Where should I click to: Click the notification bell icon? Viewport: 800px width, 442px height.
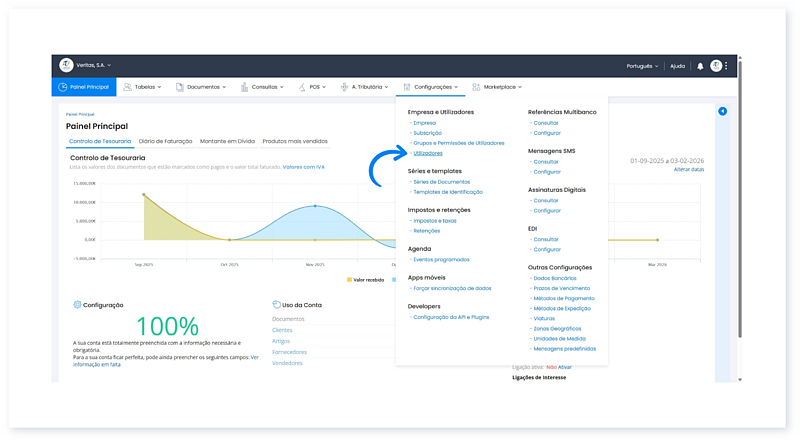tap(700, 66)
